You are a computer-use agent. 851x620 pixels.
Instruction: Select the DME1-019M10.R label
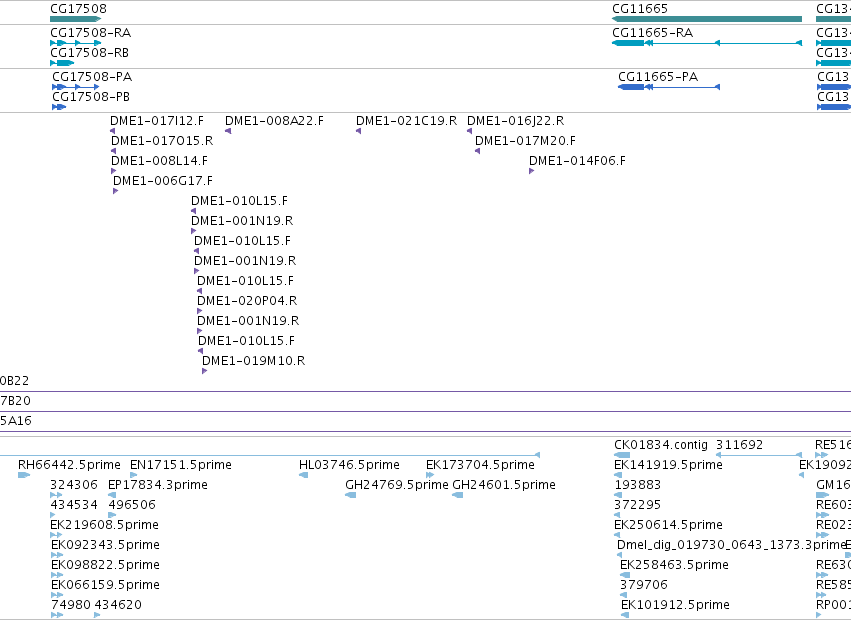pos(253,361)
